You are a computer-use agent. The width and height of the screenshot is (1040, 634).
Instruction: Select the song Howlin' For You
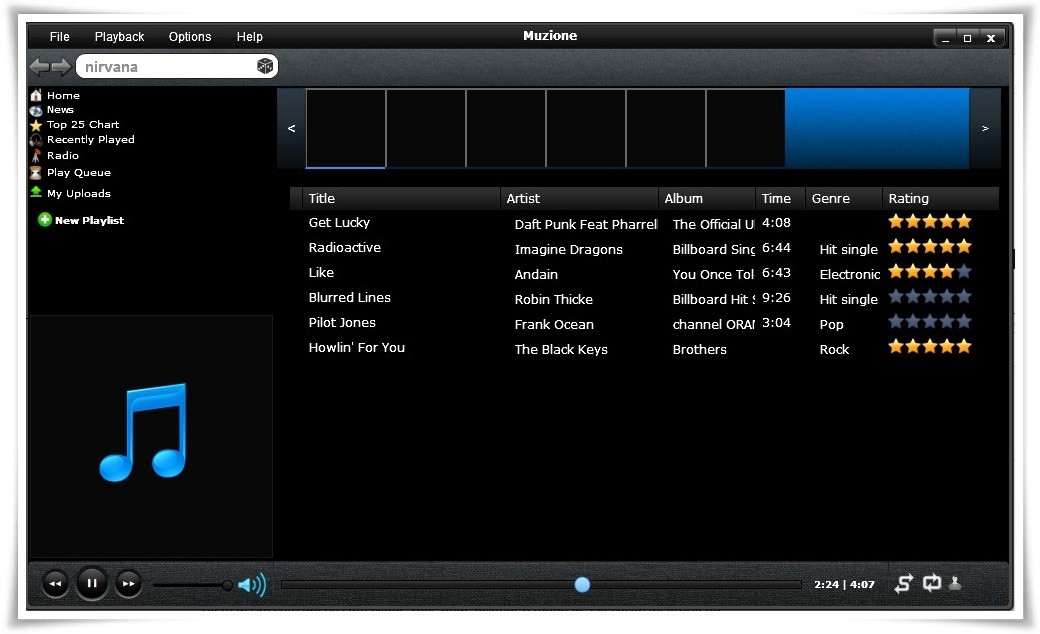356,348
